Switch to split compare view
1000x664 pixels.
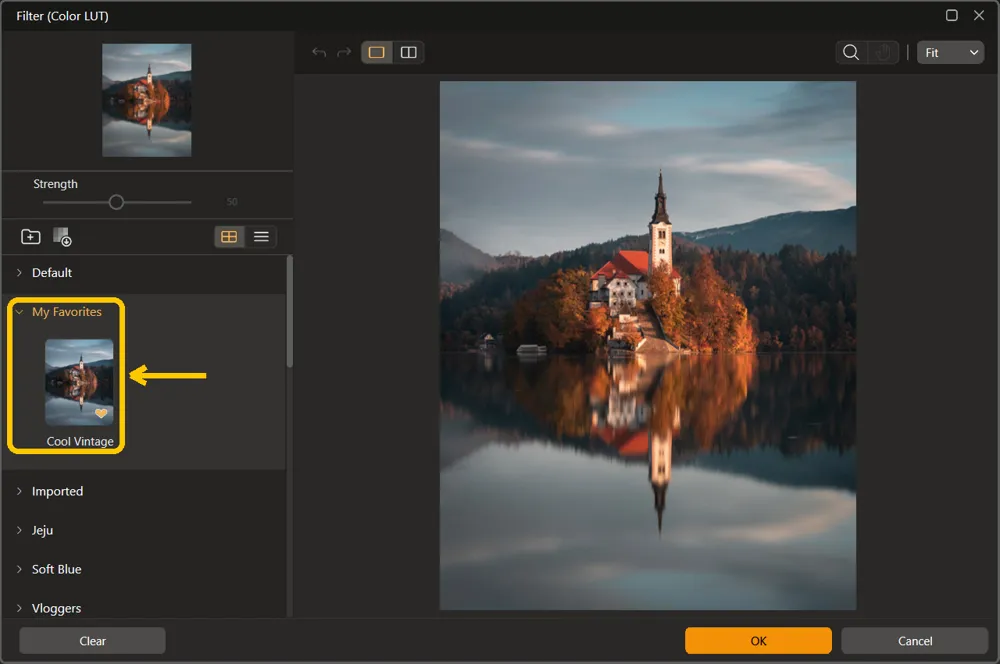click(x=408, y=52)
